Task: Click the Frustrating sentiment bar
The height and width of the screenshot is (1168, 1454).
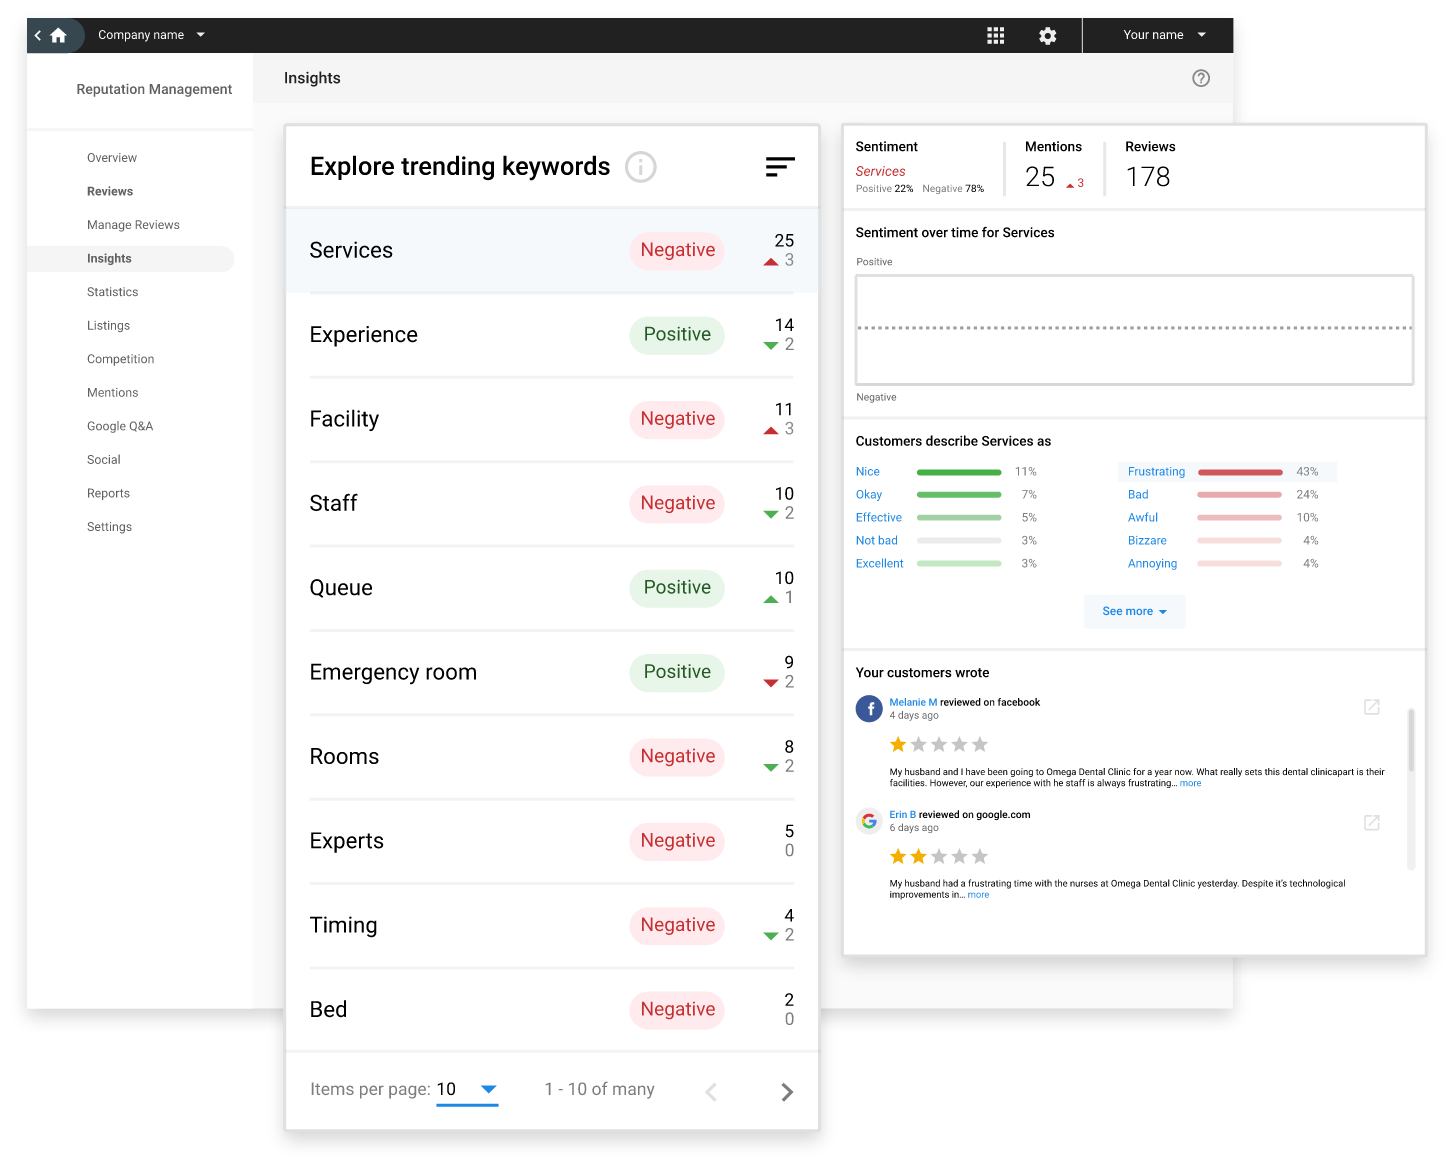Action: 1240,471
